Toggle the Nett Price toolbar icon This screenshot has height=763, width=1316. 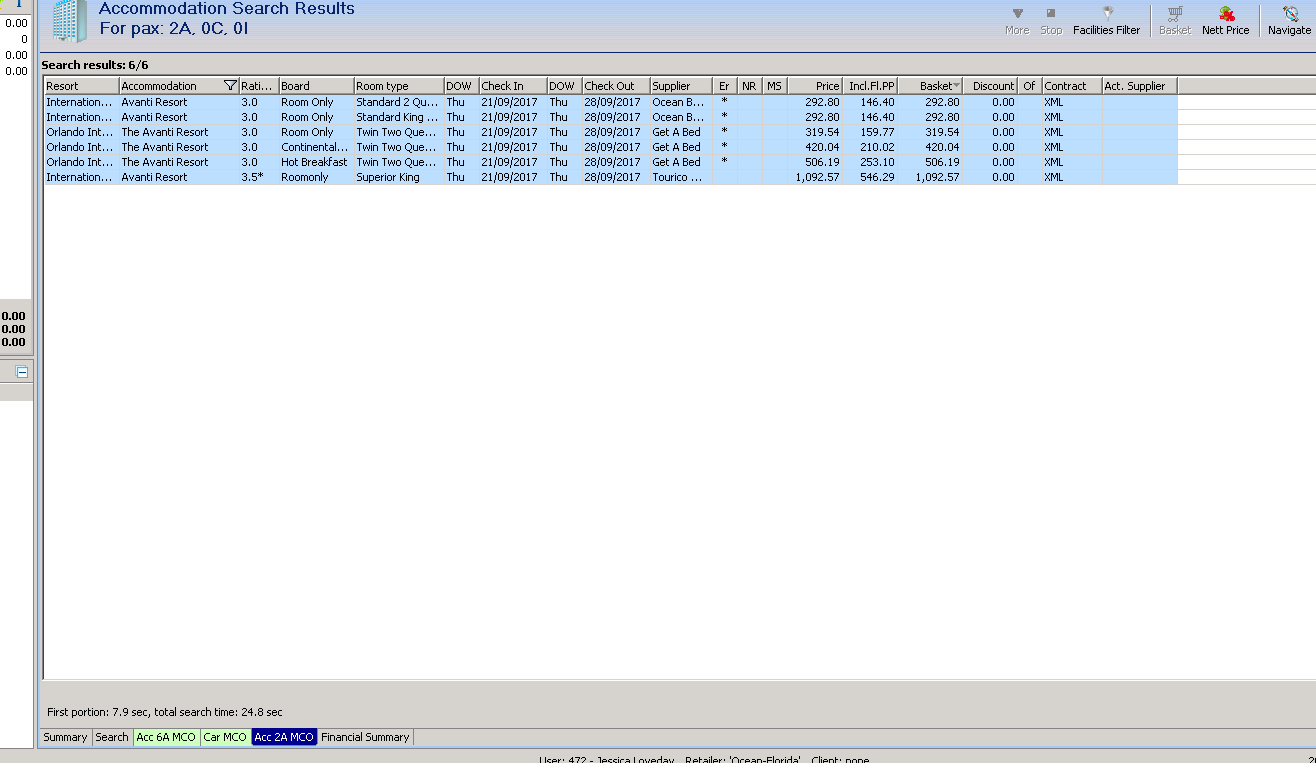click(1226, 21)
